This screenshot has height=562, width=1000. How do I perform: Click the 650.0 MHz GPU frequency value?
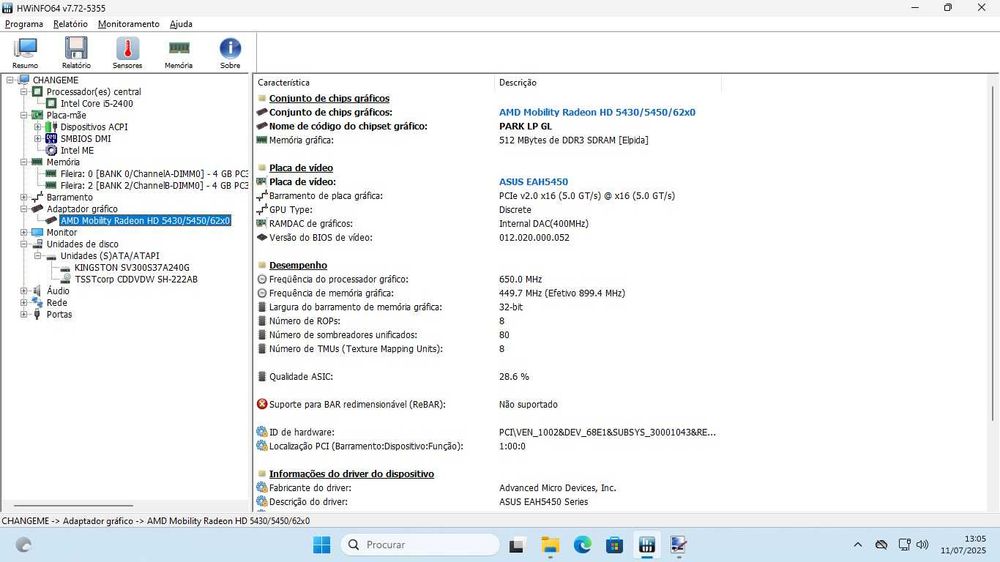[x=520, y=279]
